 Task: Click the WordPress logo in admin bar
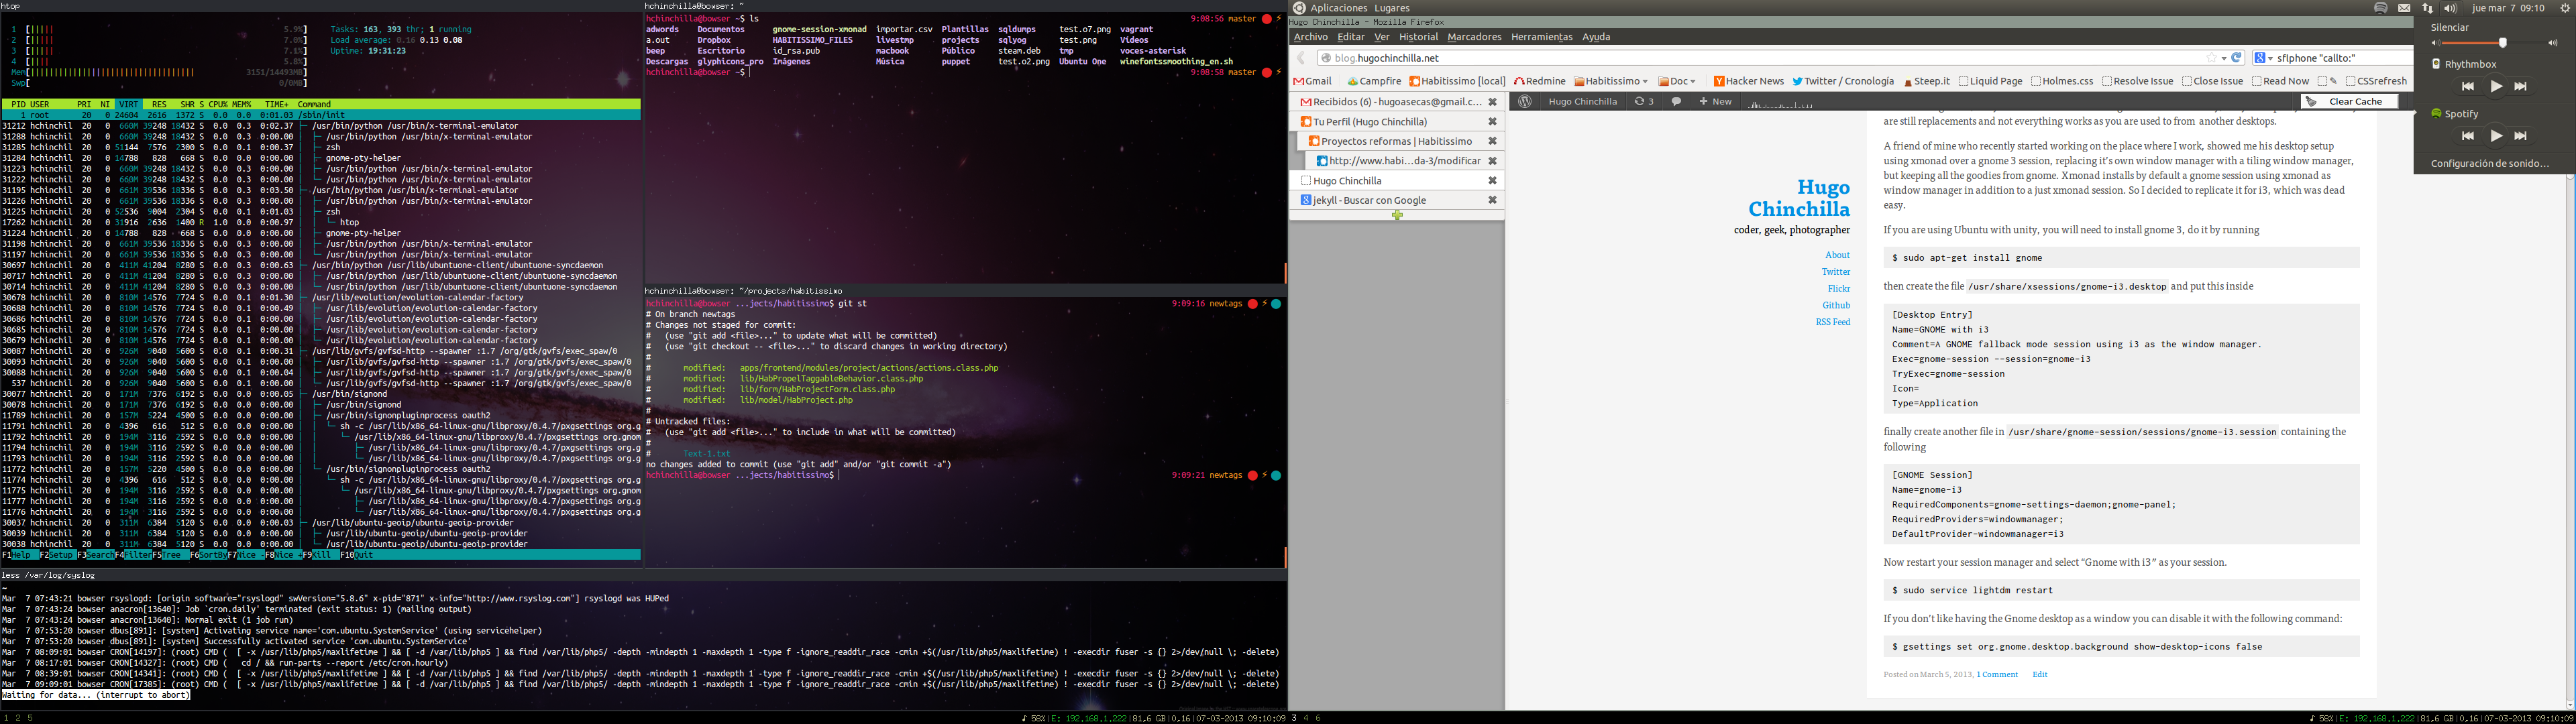point(1524,102)
